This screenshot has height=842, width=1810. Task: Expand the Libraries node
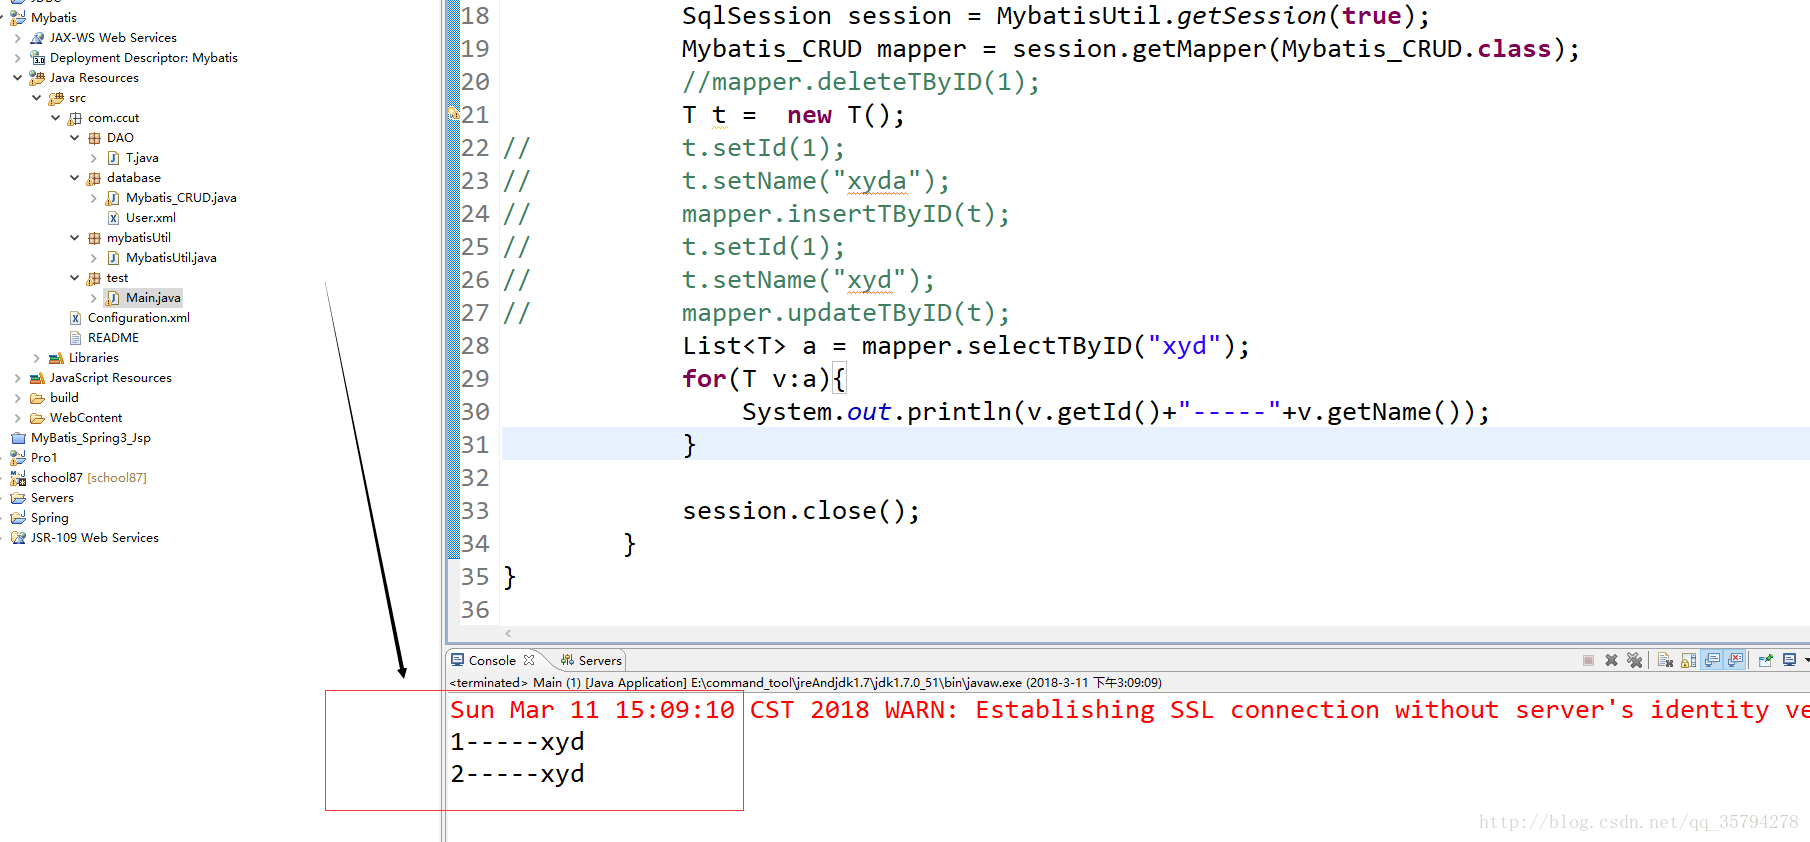(36, 358)
